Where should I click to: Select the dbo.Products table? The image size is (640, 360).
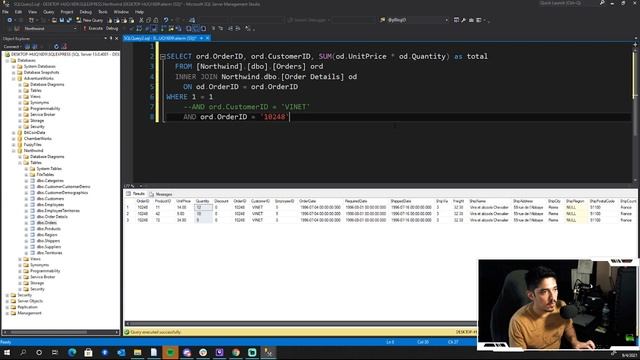click(x=48, y=229)
